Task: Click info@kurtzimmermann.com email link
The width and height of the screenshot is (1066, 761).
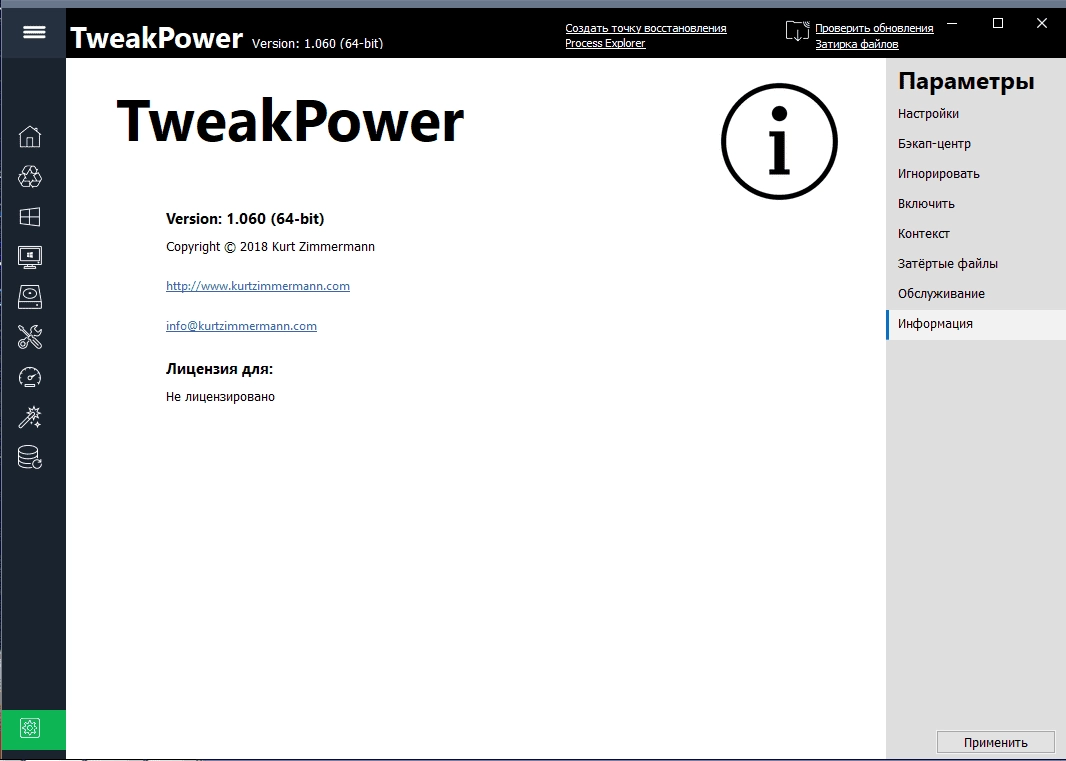Action: pyautogui.click(x=241, y=326)
